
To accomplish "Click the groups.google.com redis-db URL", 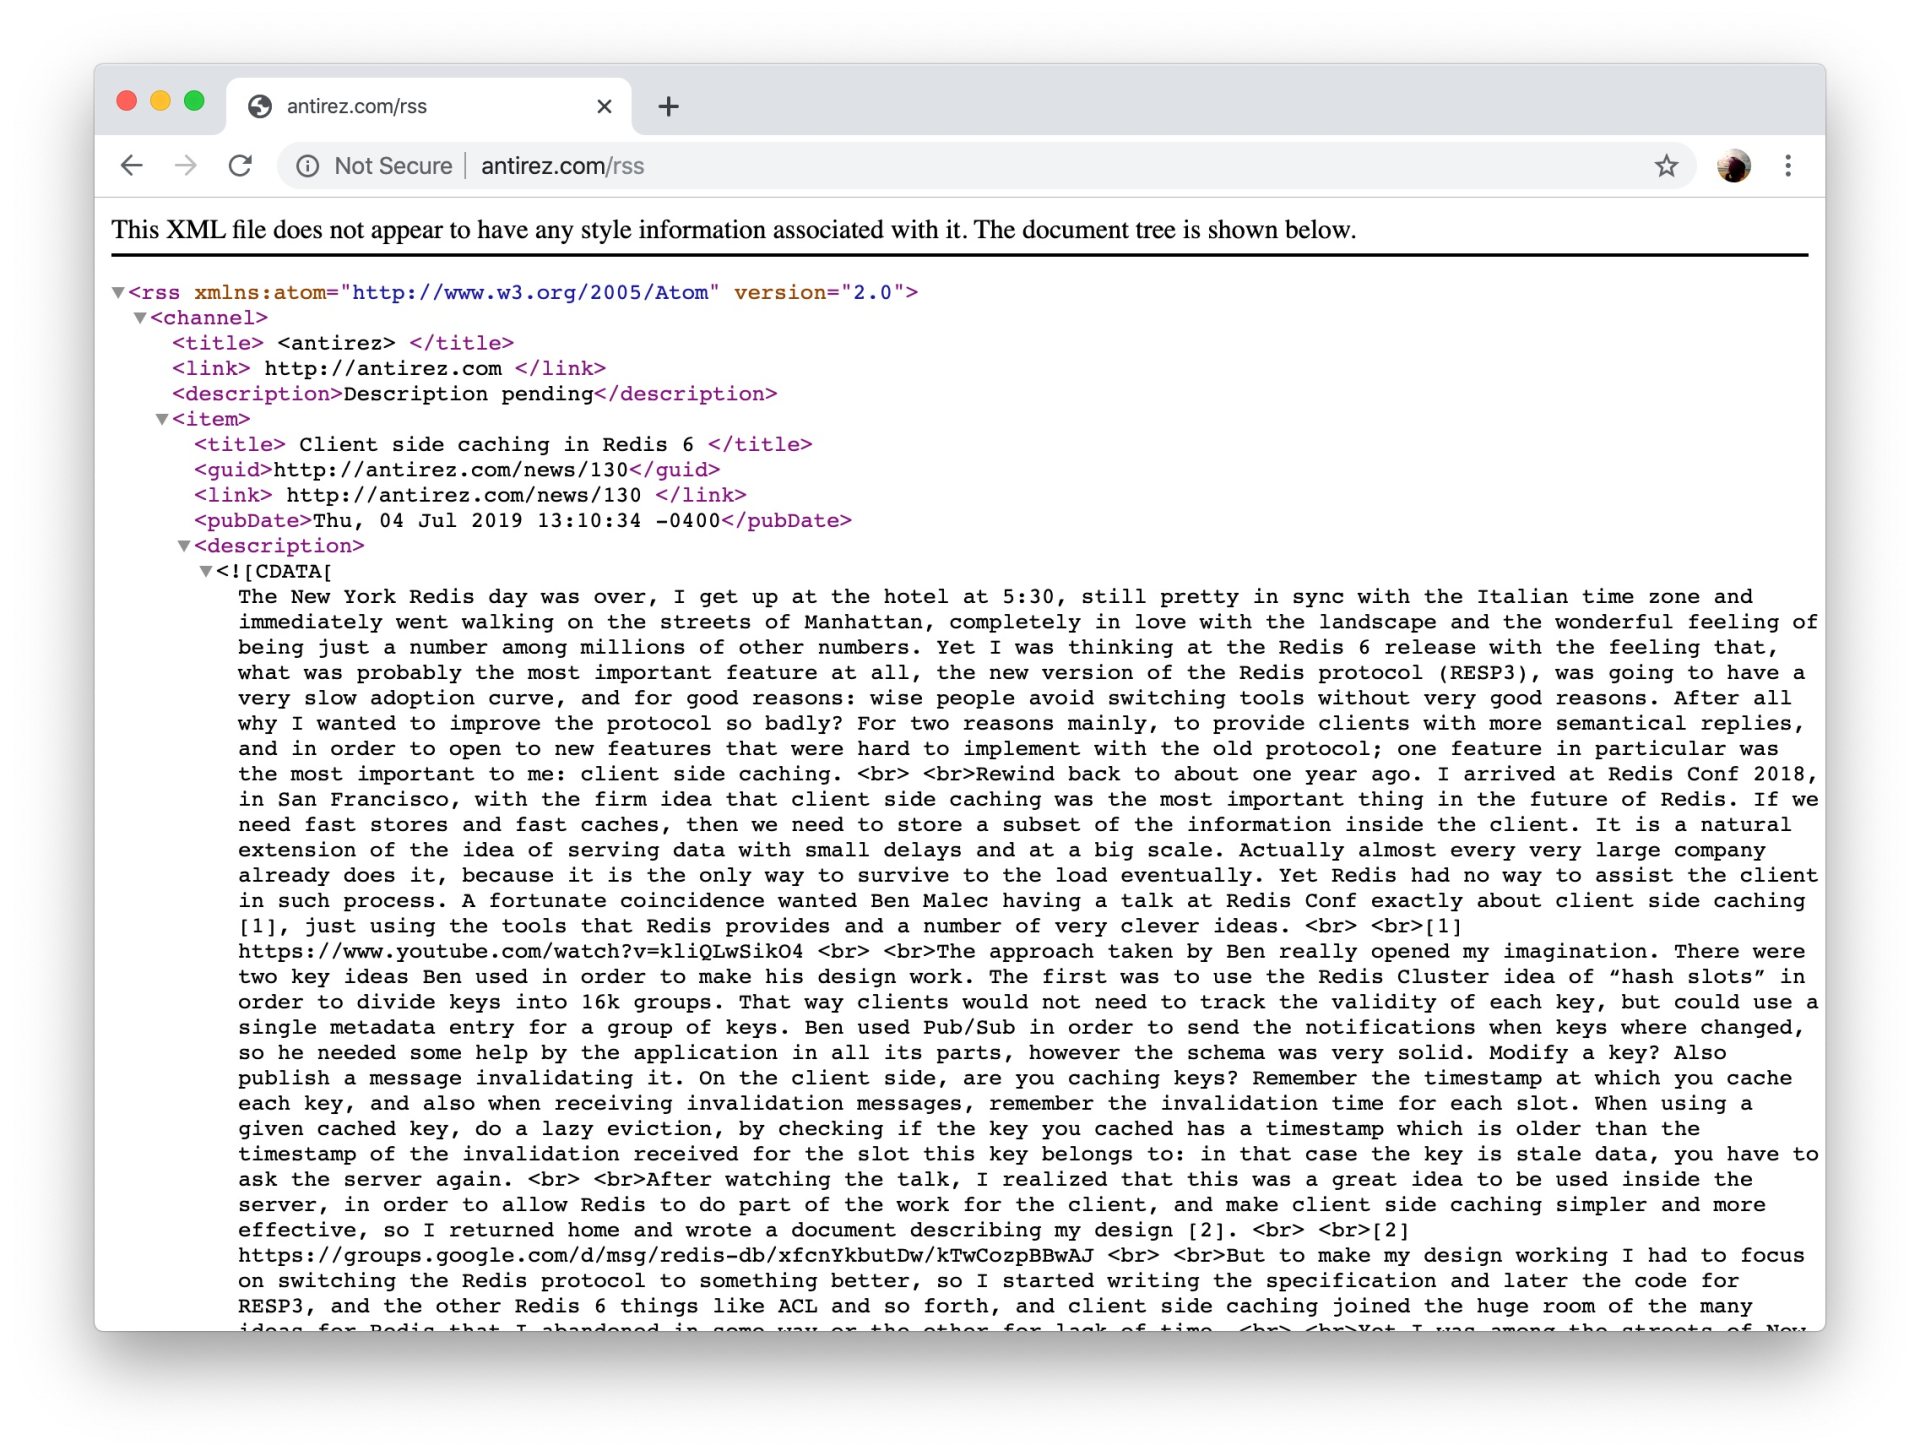I will tap(666, 1256).
